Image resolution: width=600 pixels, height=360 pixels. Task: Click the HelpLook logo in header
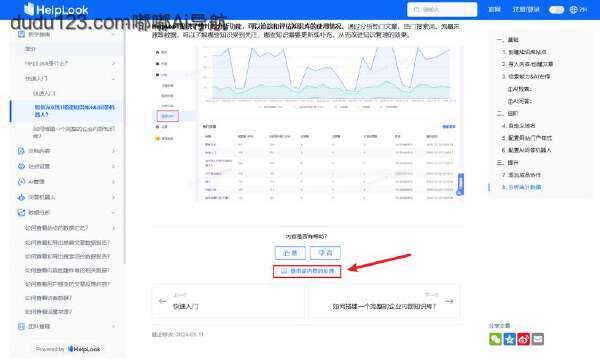pos(56,9)
